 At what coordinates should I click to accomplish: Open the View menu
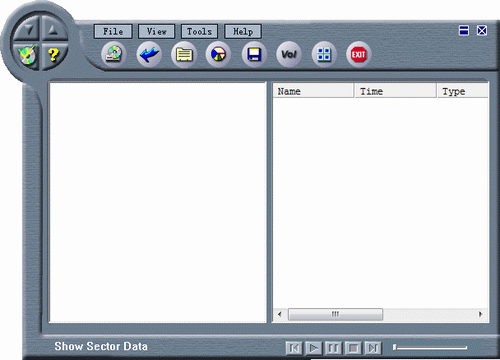pos(156,32)
